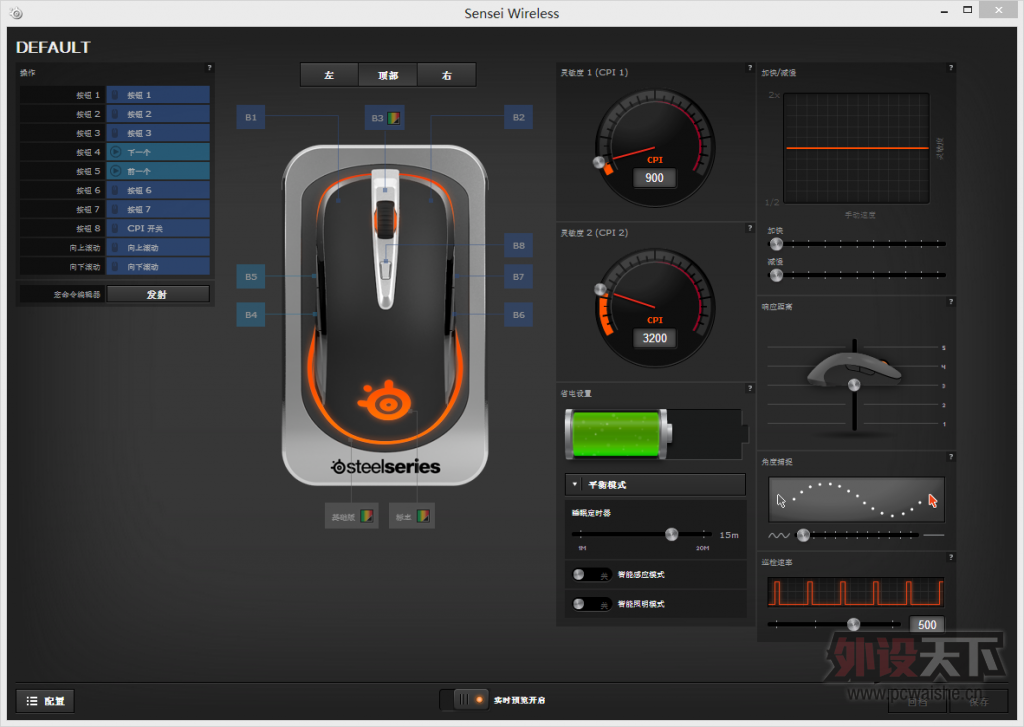Click the polling rate value 500

(927, 624)
